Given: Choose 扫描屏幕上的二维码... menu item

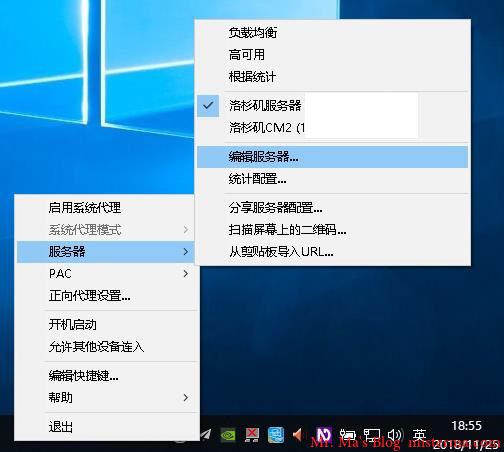Looking at the screenshot, I should click(332, 230).
